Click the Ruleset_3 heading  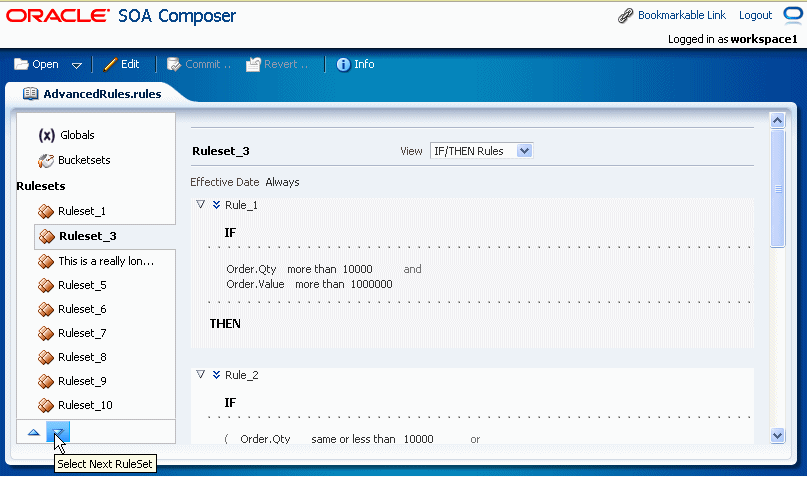221,151
